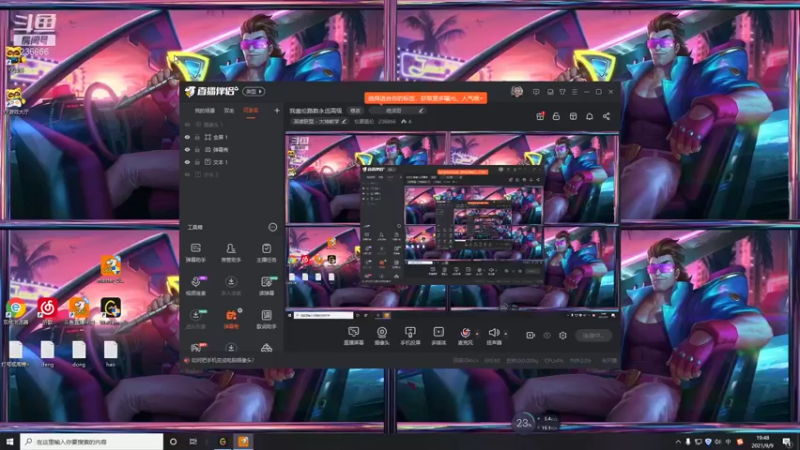The image size is (800, 450).
Task: Open the help link about phone camera at bottom
Action: tap(222, 360)
